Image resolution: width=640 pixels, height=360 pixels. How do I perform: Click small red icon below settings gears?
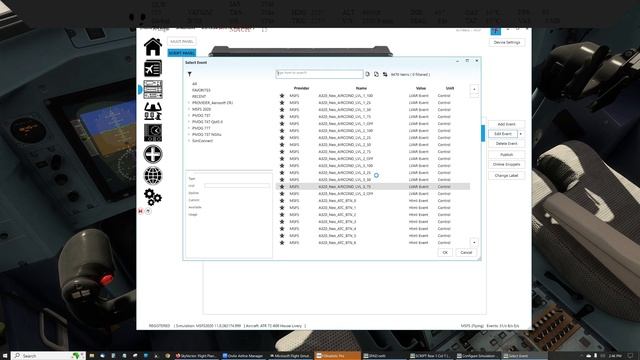tap(141, 211)
